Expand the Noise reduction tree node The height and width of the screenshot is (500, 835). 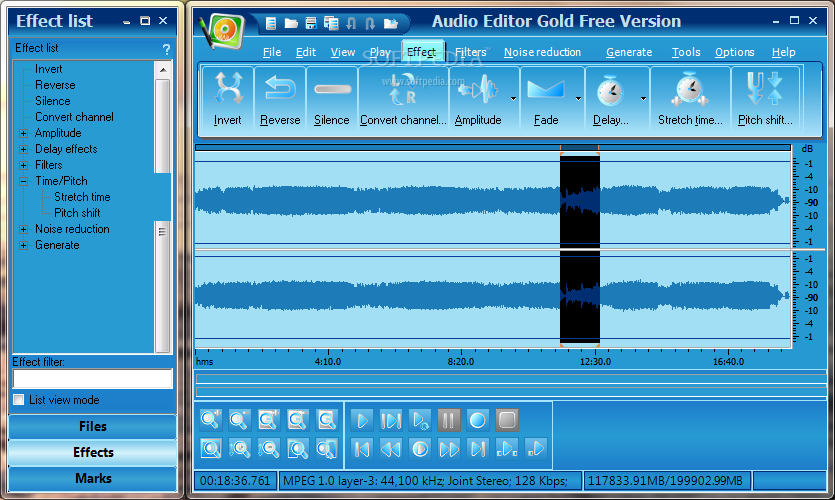23,229
